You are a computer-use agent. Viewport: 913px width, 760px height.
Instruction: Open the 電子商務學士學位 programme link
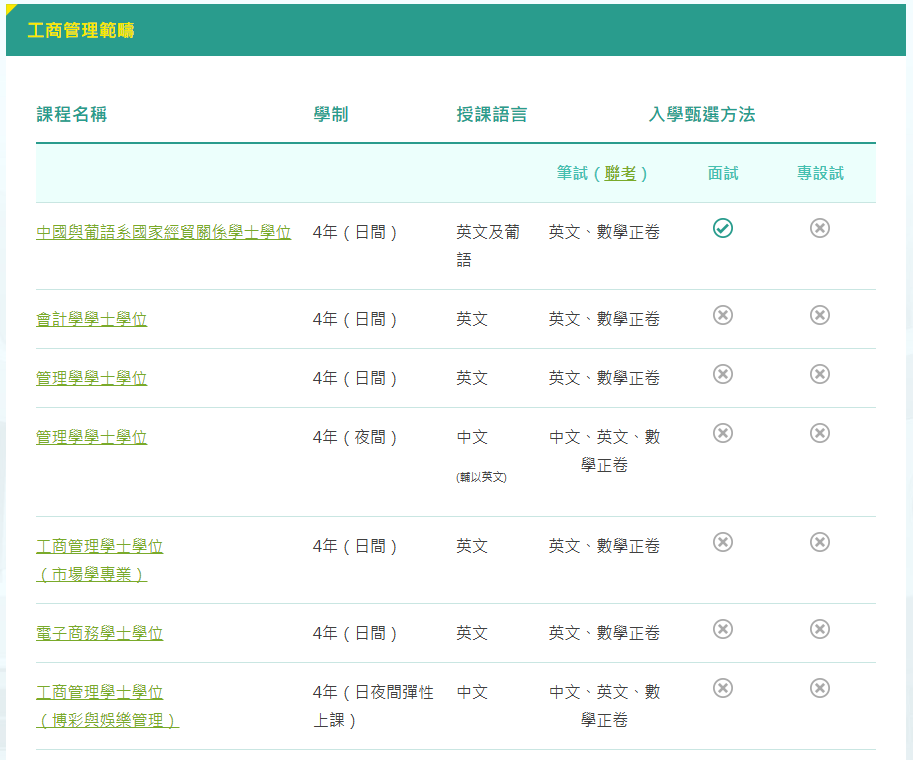[99, 633]
